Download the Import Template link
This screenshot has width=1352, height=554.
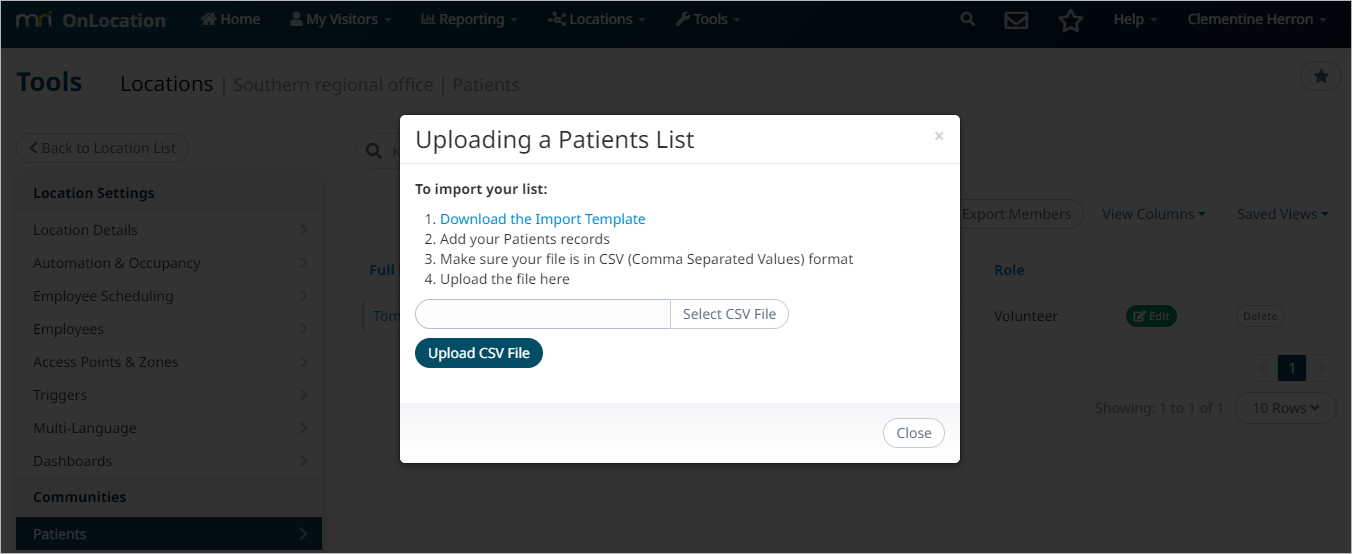(x=543, y=219)
